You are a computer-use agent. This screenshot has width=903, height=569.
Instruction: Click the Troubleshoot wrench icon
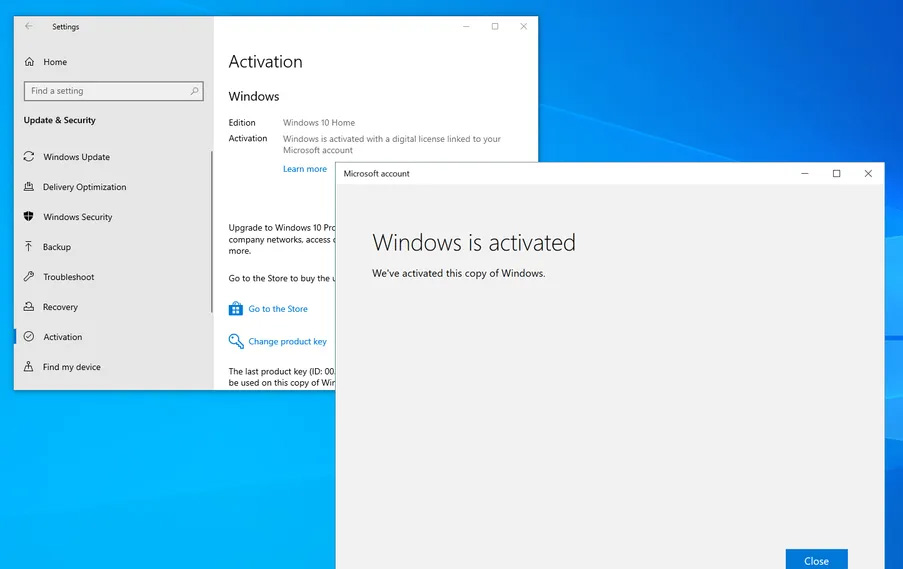pyautogui.click(x=29, y=277)
